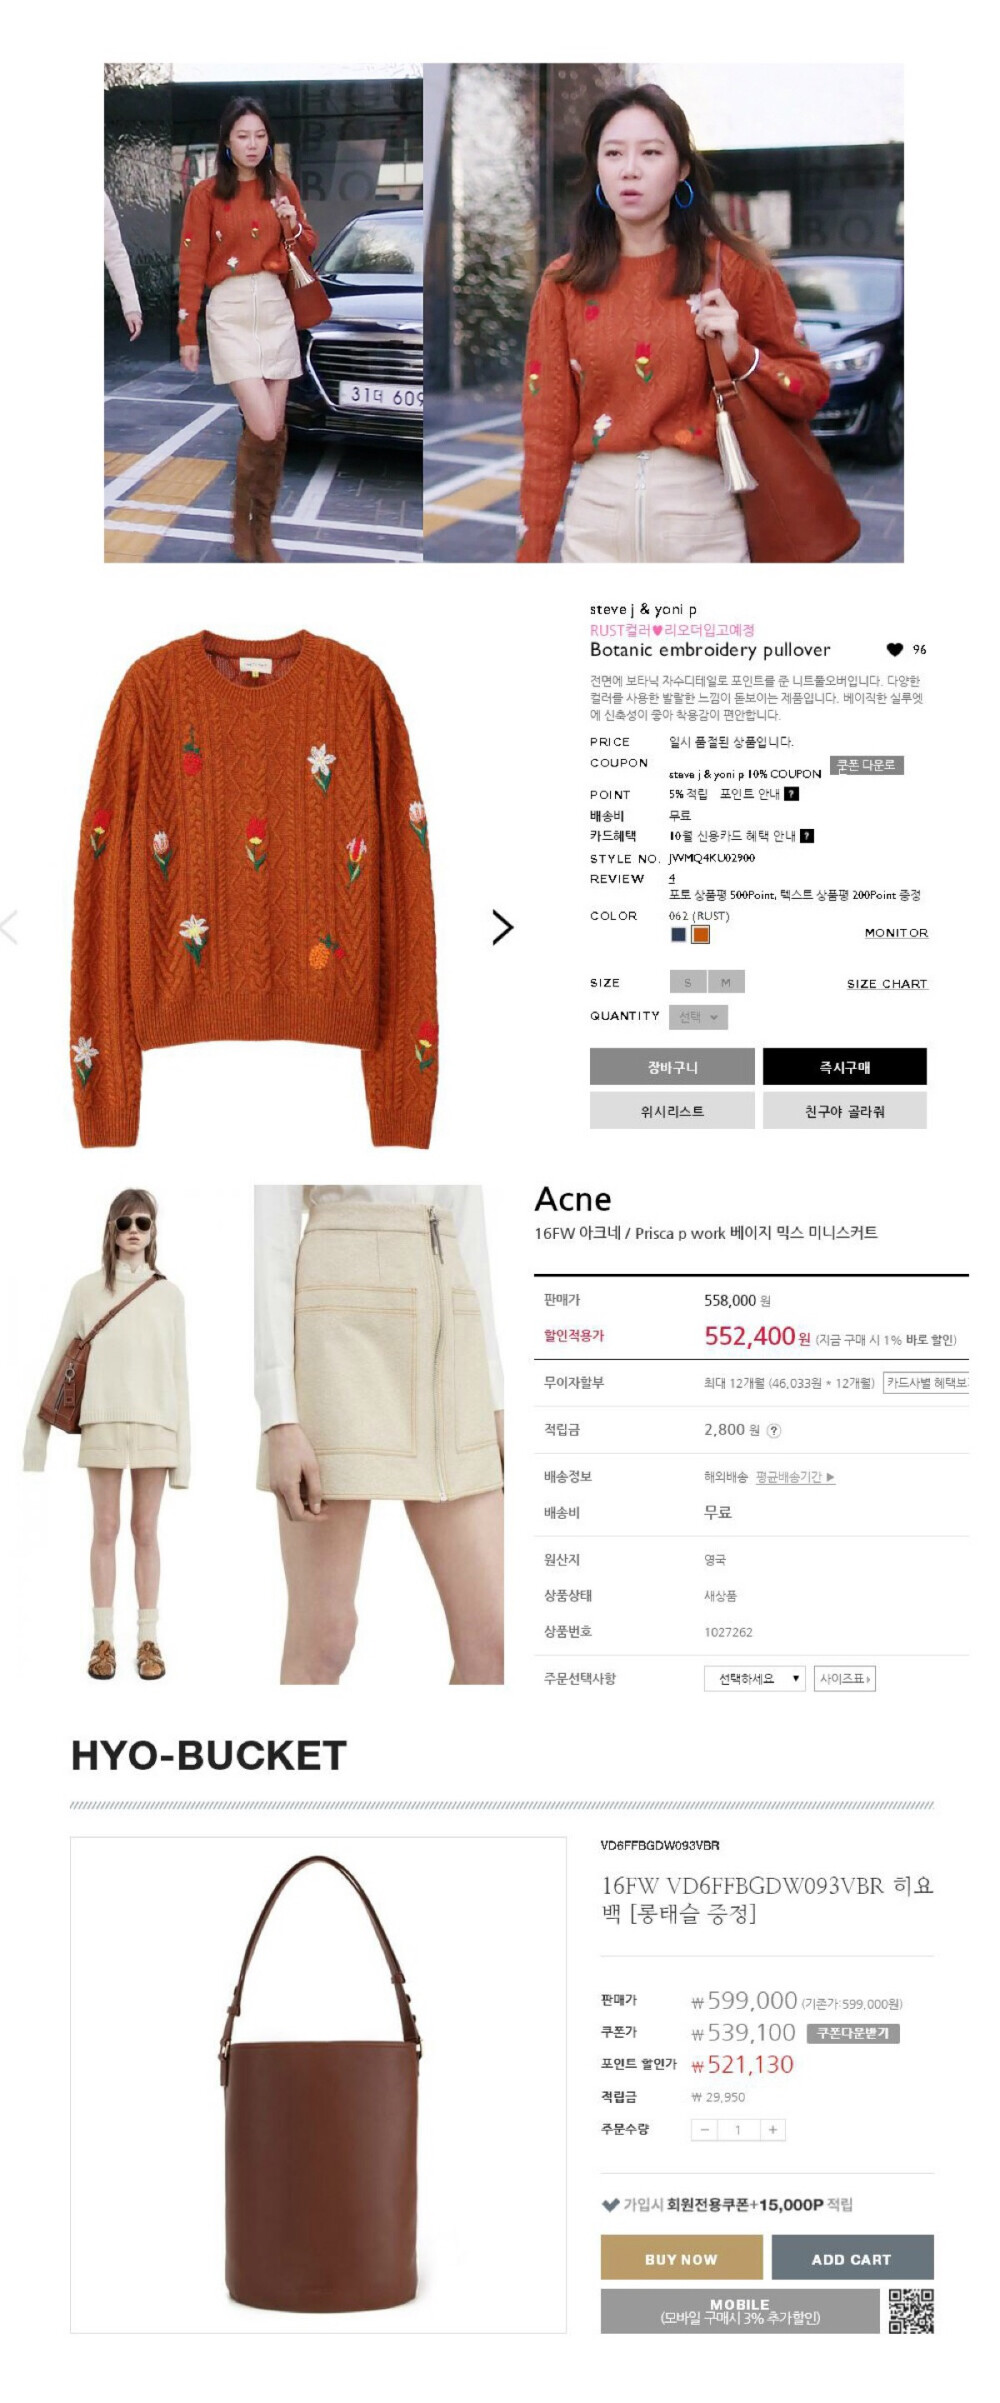Click the question mark icon next to 포인트 안내

tap(791, 794)
